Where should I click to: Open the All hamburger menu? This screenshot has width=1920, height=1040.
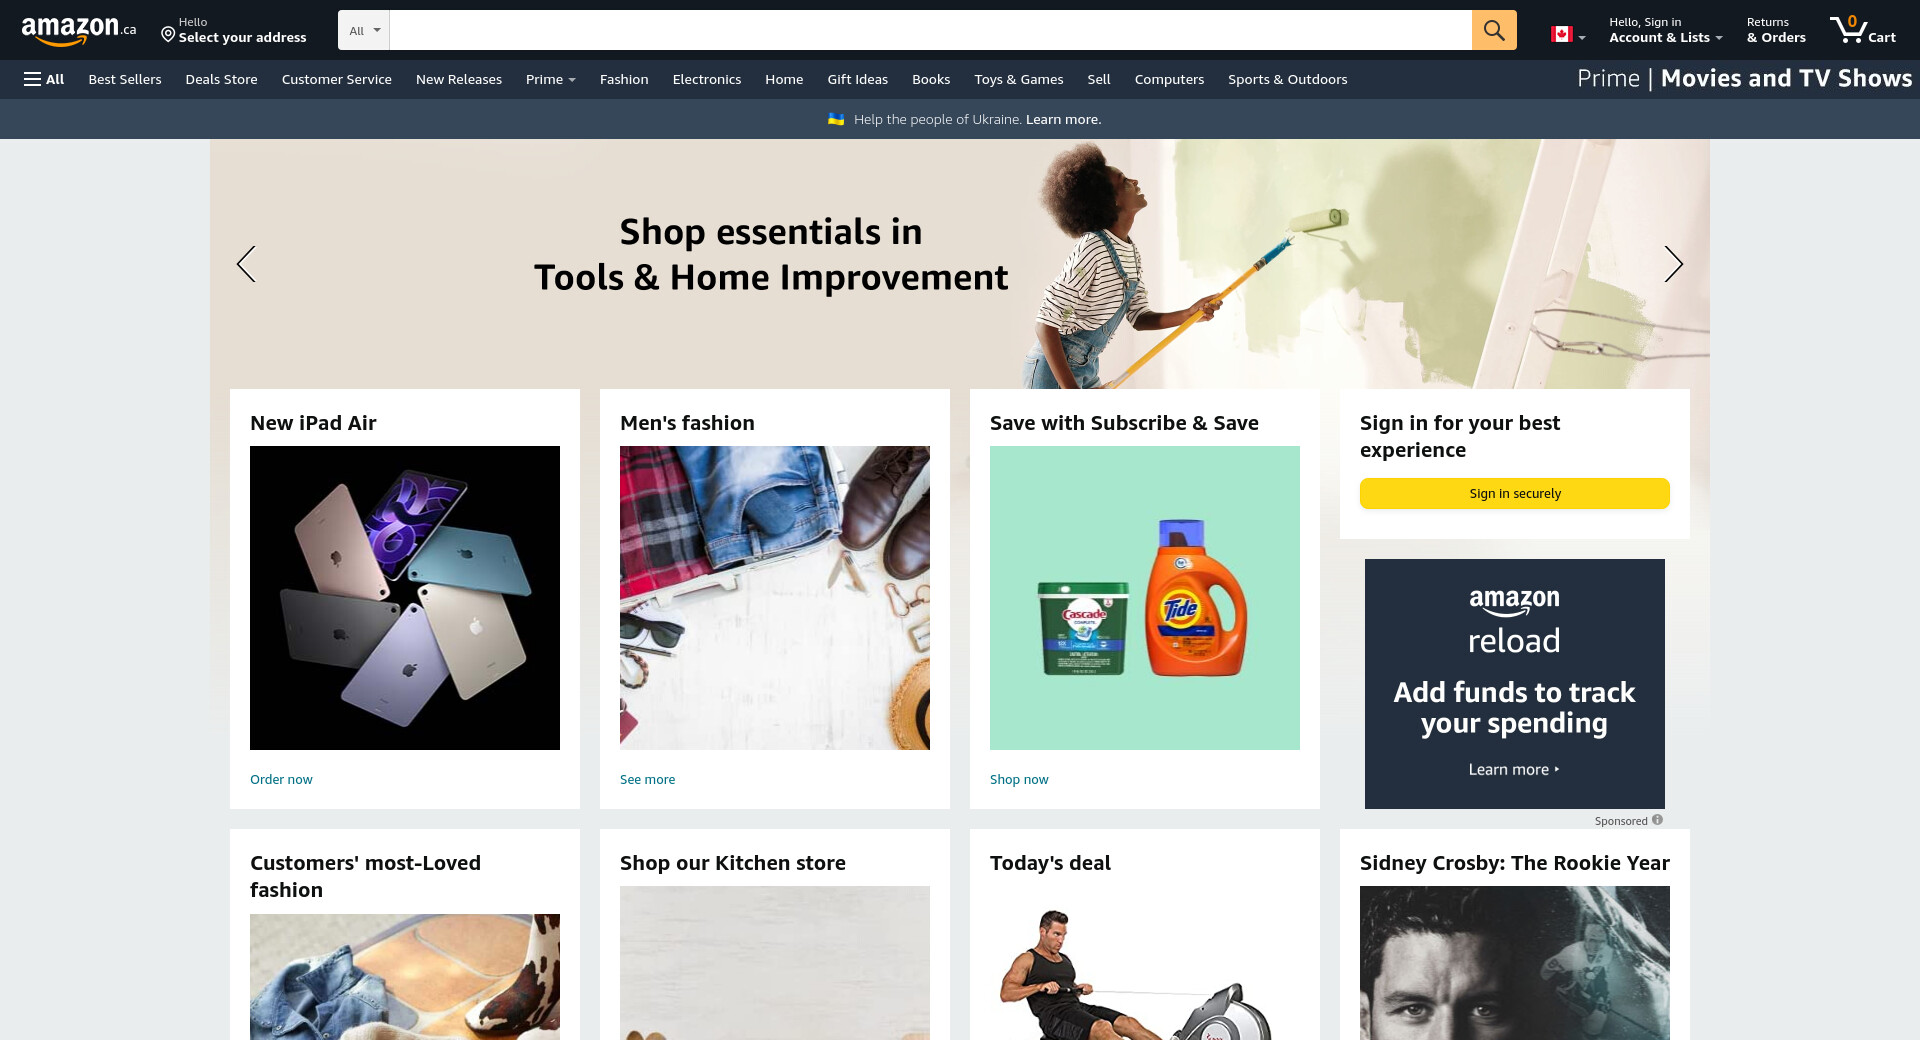[44, 79]
